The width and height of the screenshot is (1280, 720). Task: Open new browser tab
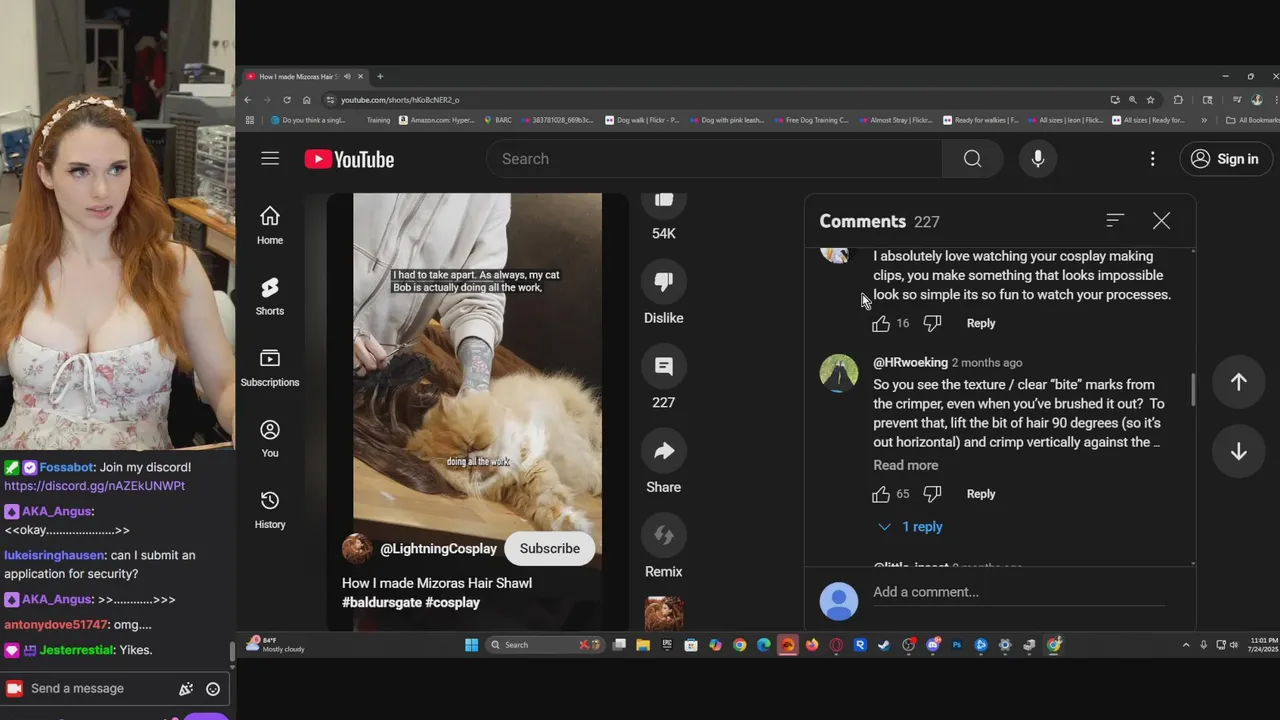point(380,76)
